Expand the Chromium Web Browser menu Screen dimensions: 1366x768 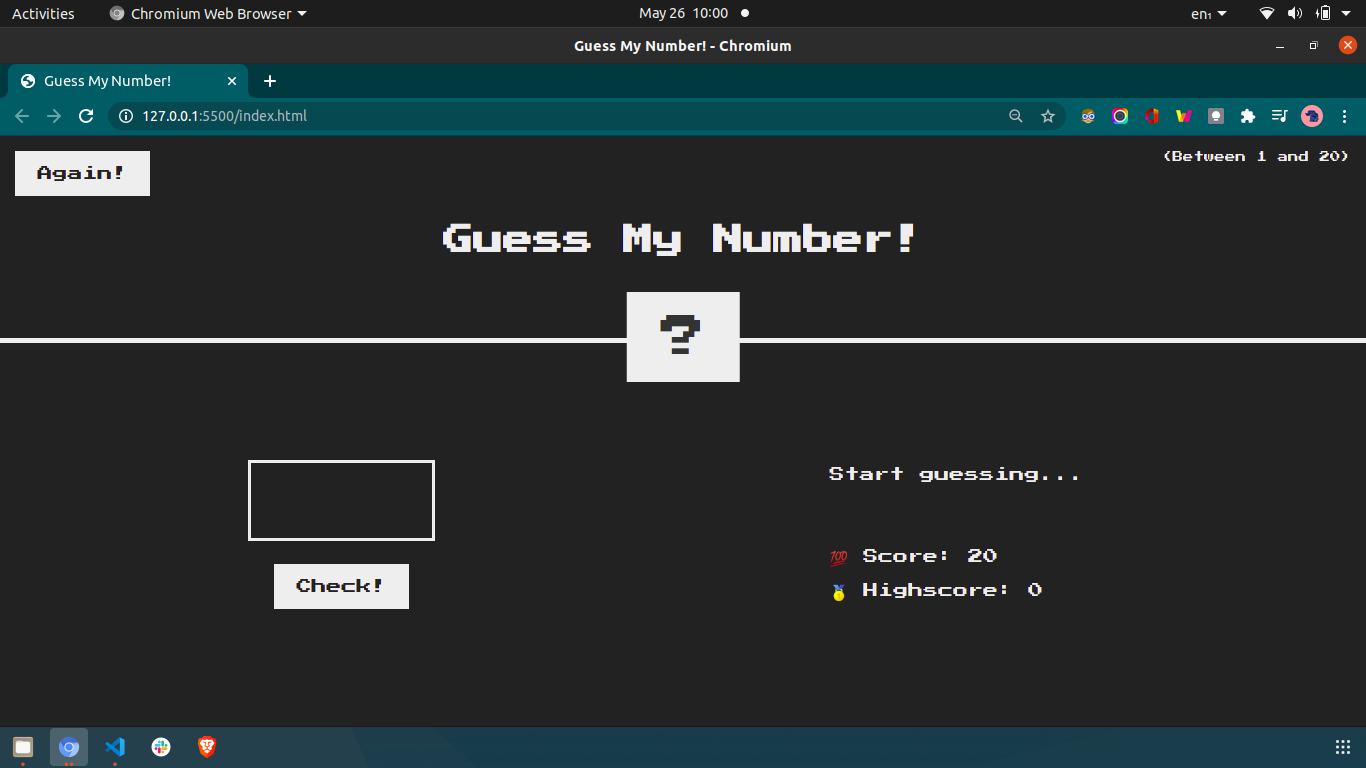(x=207, y=13)
